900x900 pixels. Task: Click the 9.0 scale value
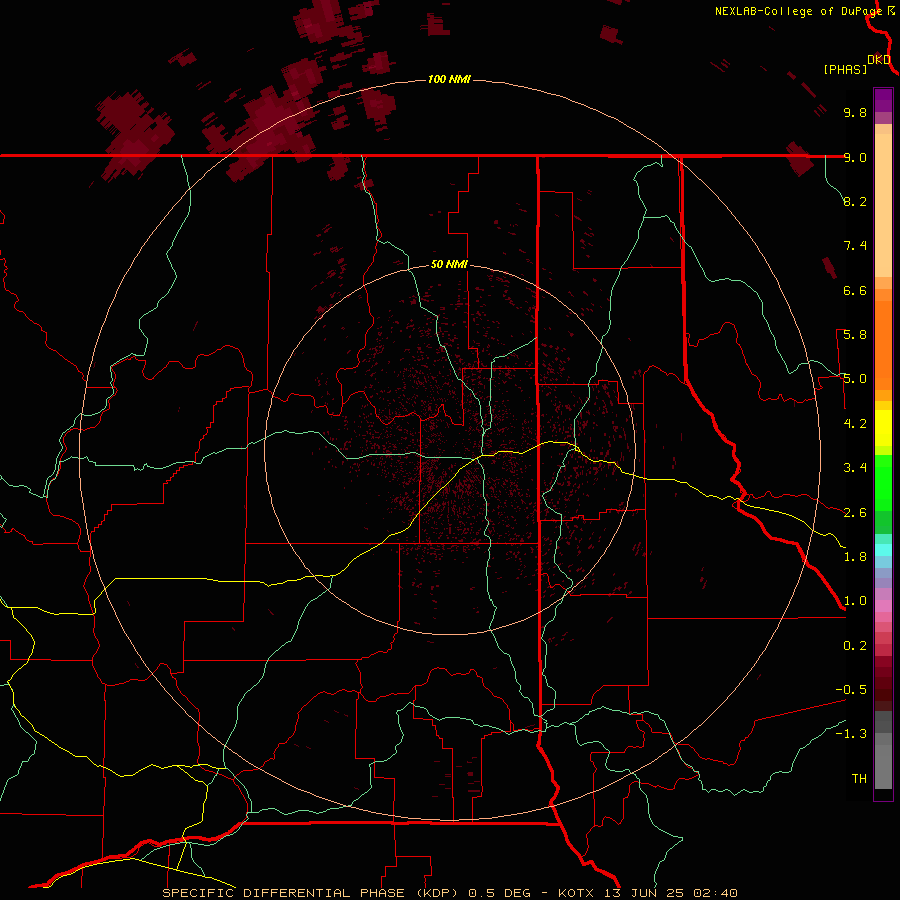(855, 157)
